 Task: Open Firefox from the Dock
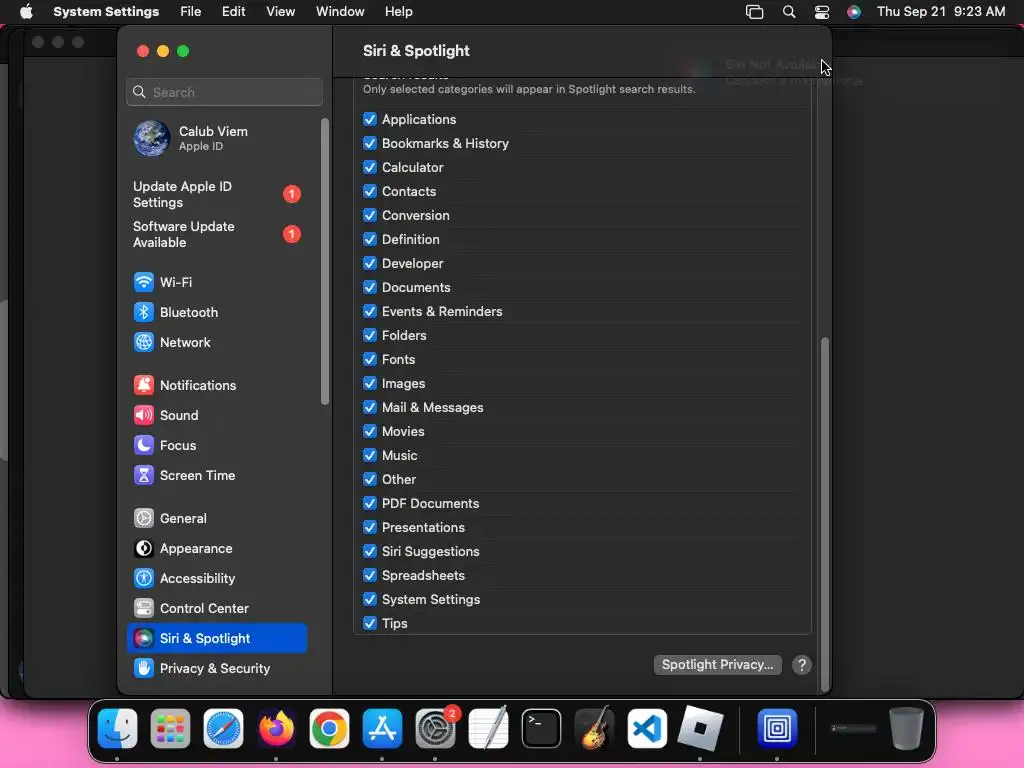click(x=276, y=728)
